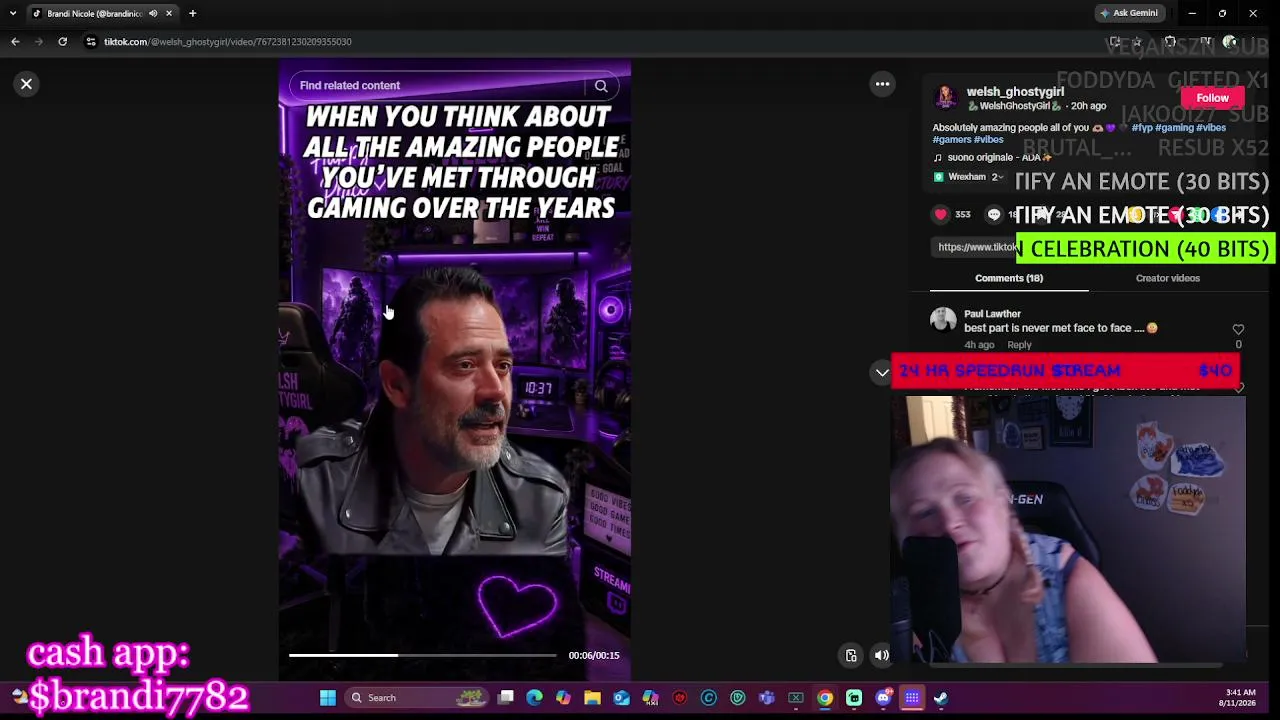Mute the Brandi Nicole browser tab audio

(x=153, y=14)
